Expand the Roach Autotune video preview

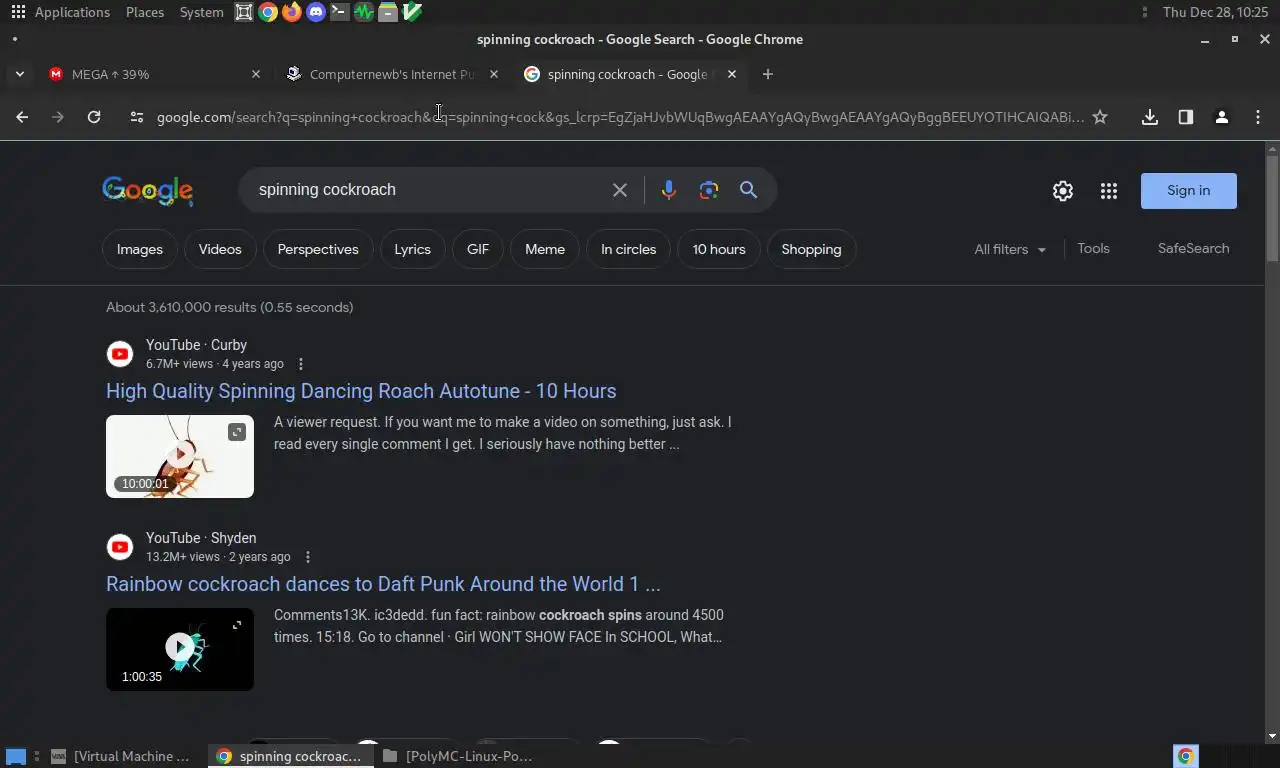(x=237, y=432)
